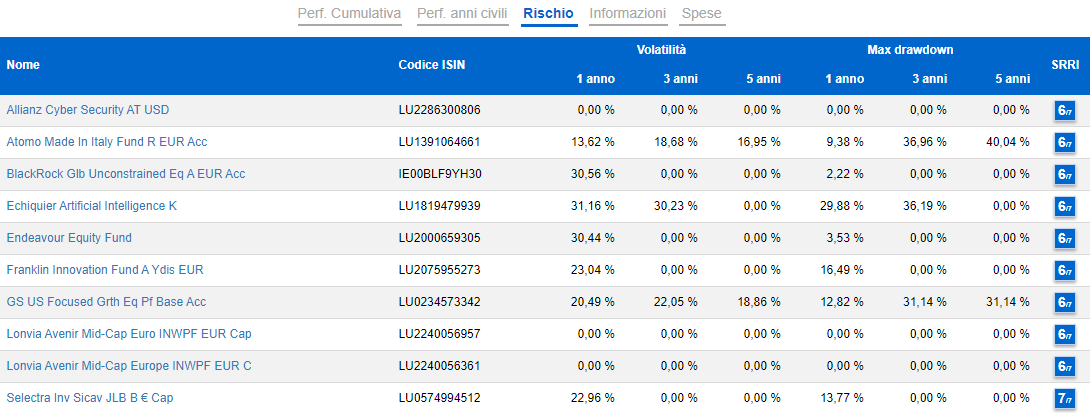
Task: Click the 23,04 % volatility value
Action: click(592, 270)
